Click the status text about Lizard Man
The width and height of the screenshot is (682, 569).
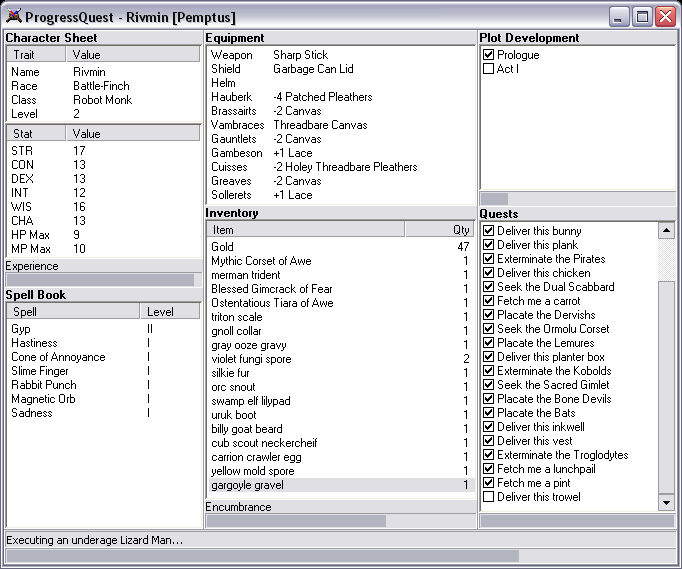pos(94,540)
